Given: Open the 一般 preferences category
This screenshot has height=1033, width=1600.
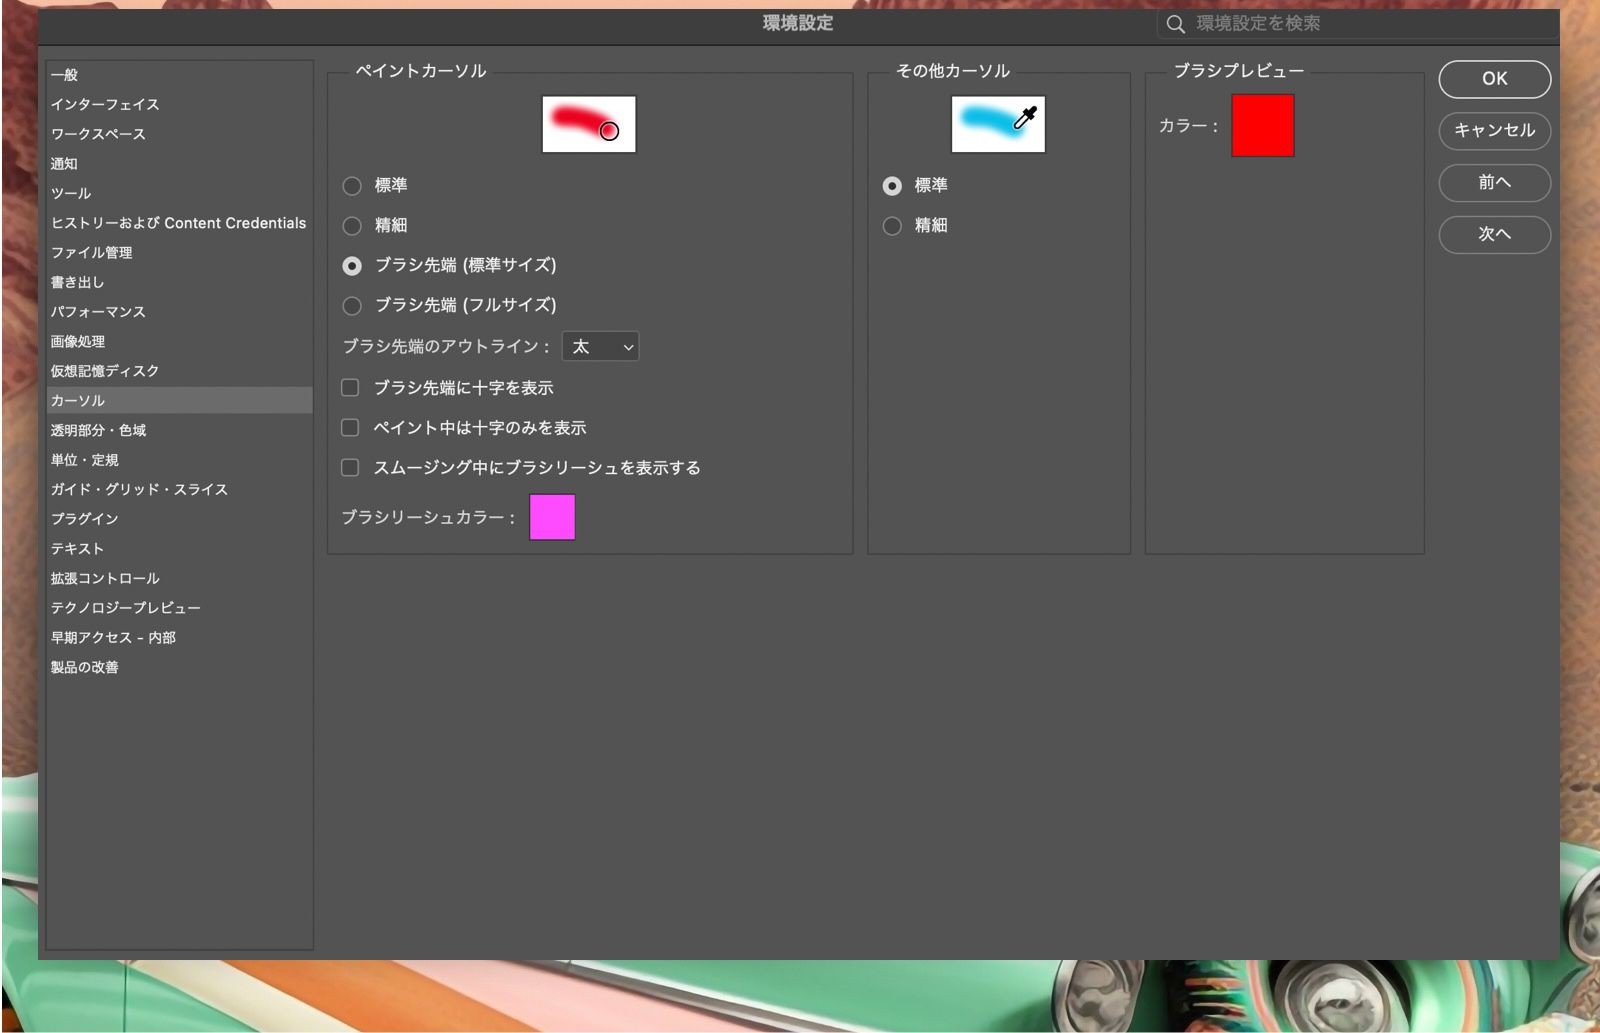Looking at the screenshot, I should (179, 75).
